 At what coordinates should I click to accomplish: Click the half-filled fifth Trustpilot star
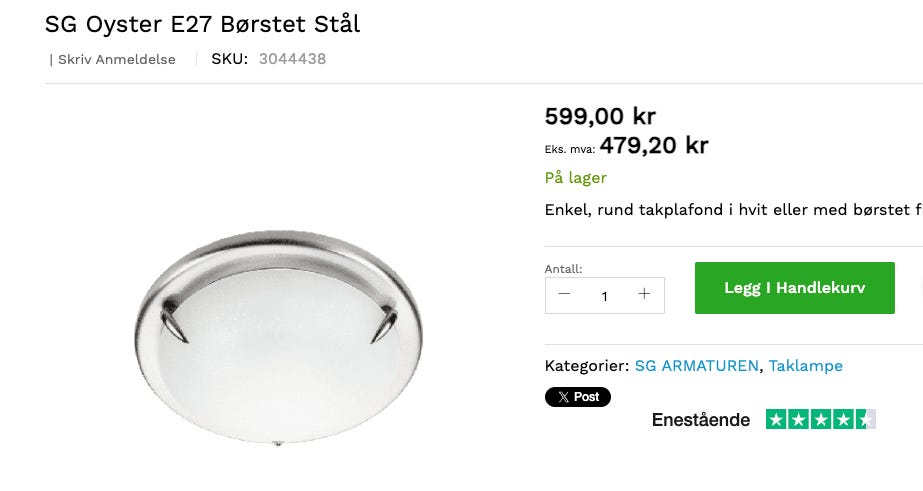[865, 420]
